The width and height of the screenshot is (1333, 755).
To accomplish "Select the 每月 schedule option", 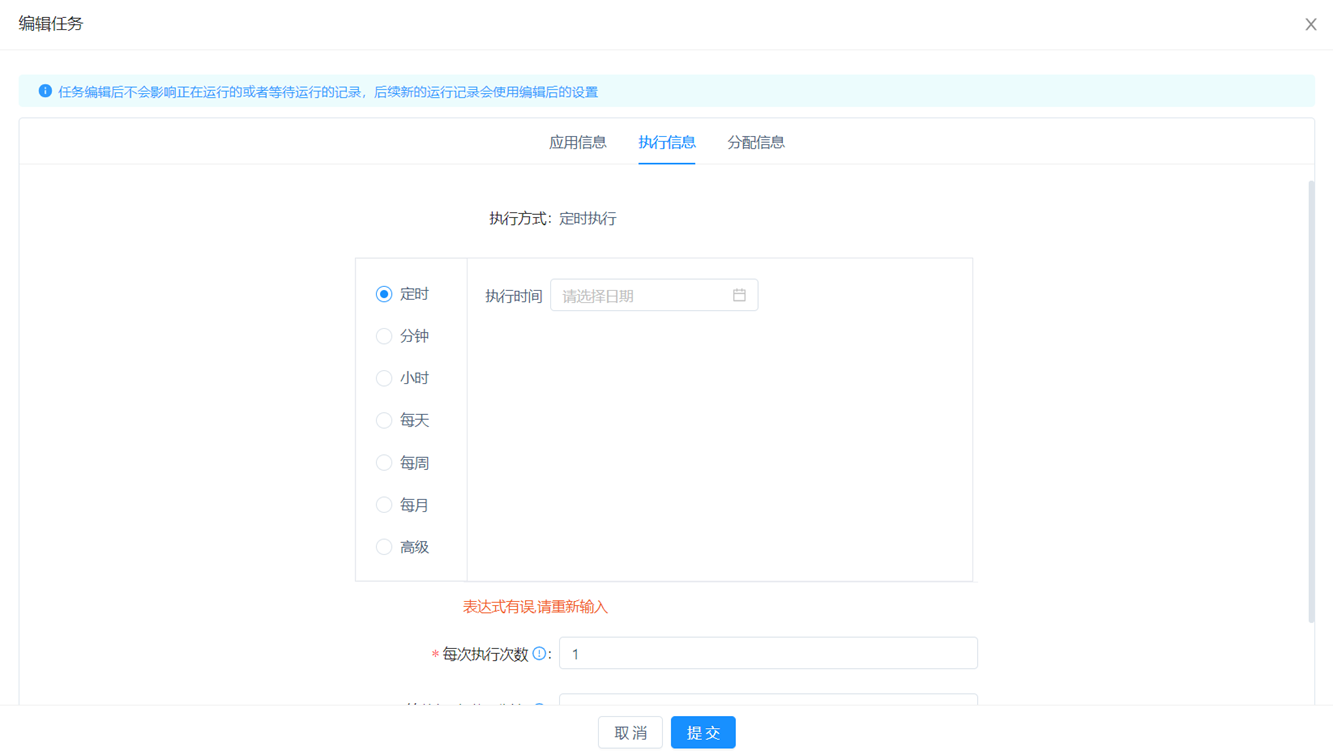I will click(x=384, y=505).
